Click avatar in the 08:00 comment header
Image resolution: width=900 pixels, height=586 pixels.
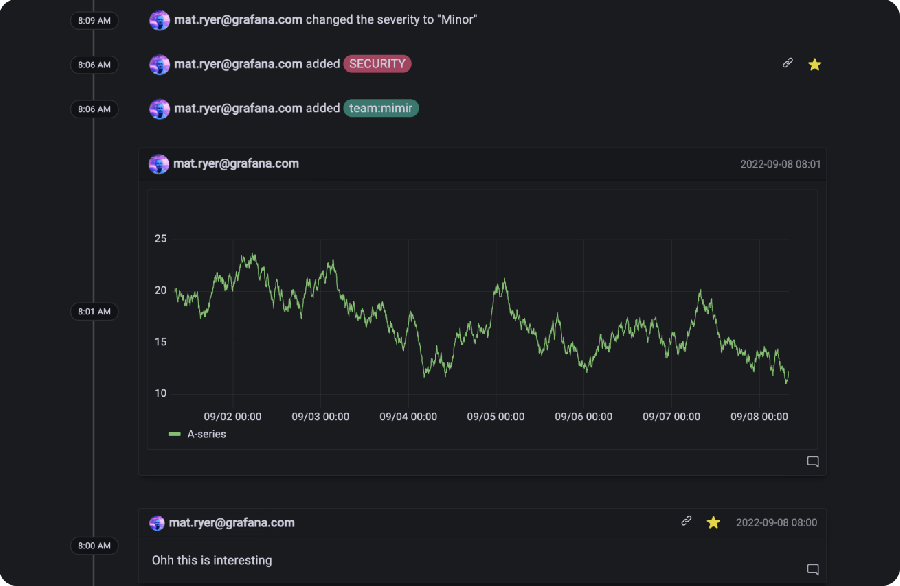point(157,522)
